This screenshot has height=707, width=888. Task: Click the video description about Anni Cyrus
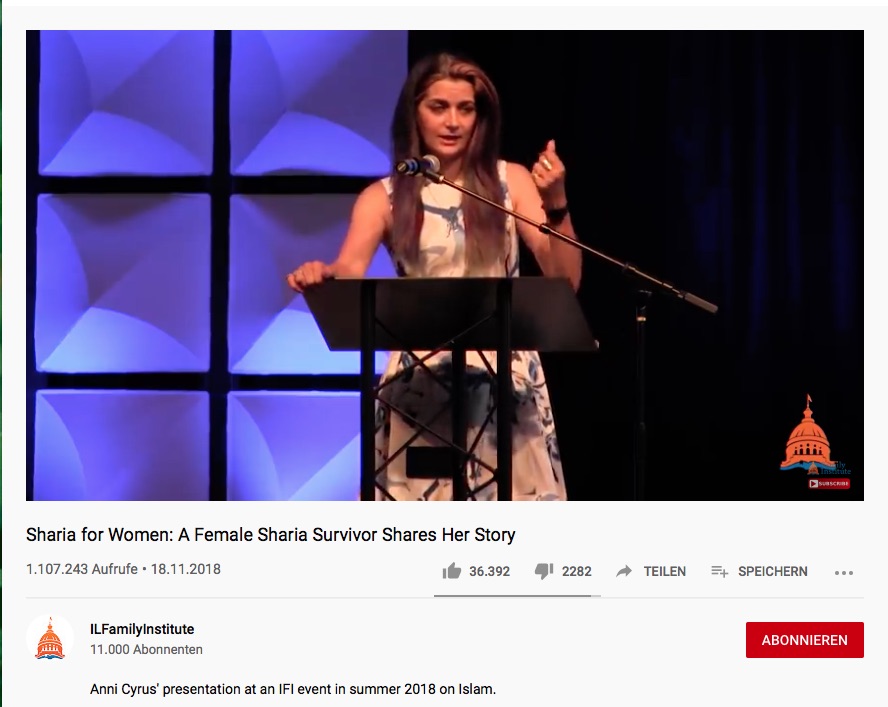293,689
